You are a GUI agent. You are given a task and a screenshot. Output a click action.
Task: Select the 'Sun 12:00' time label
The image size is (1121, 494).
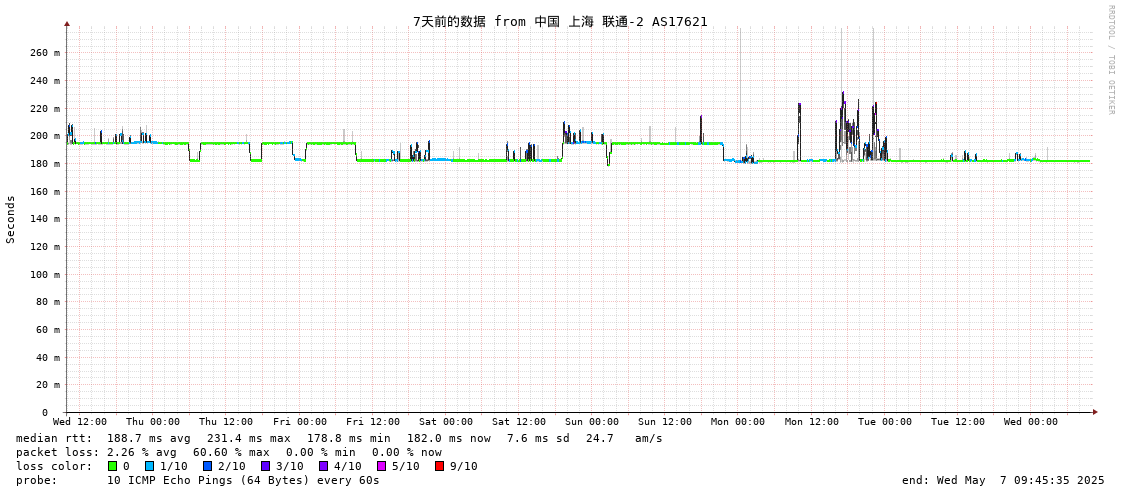(x=665, y=422)
